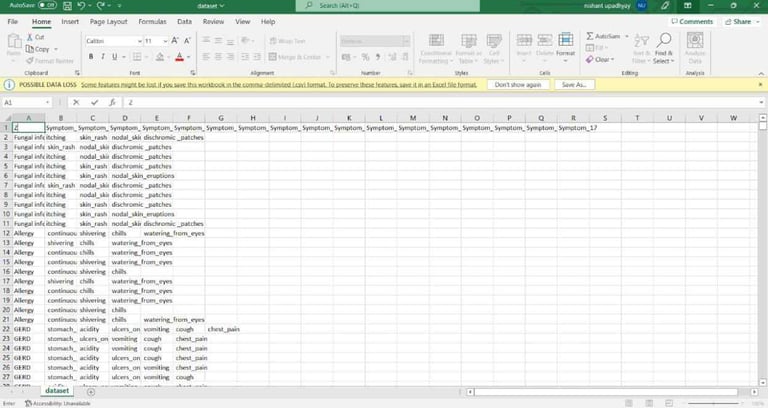Click the Share button
This screenshot has width=768, height=408.
741,22
